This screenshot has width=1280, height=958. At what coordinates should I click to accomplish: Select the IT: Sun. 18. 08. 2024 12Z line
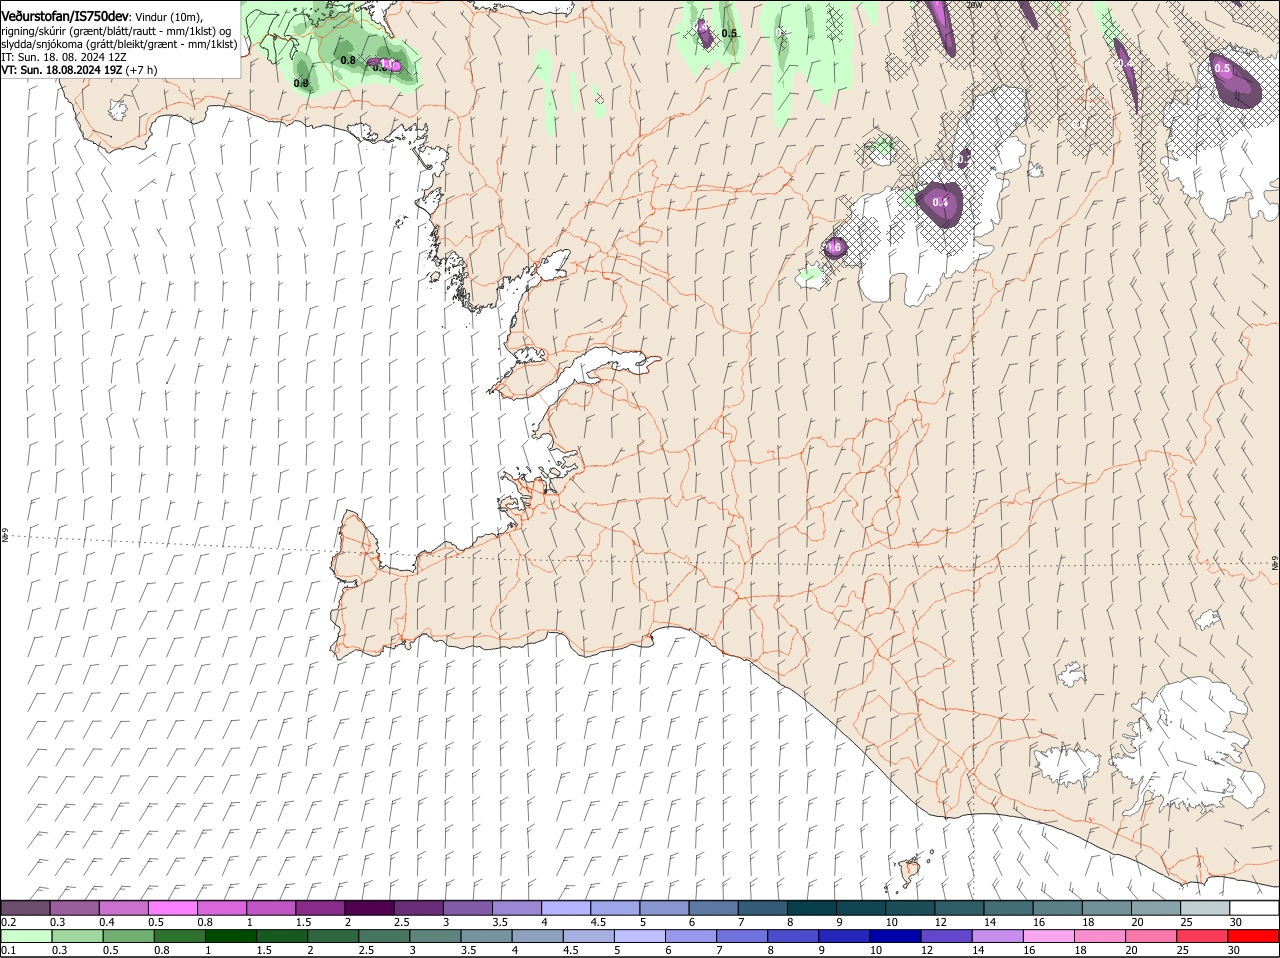64,57
